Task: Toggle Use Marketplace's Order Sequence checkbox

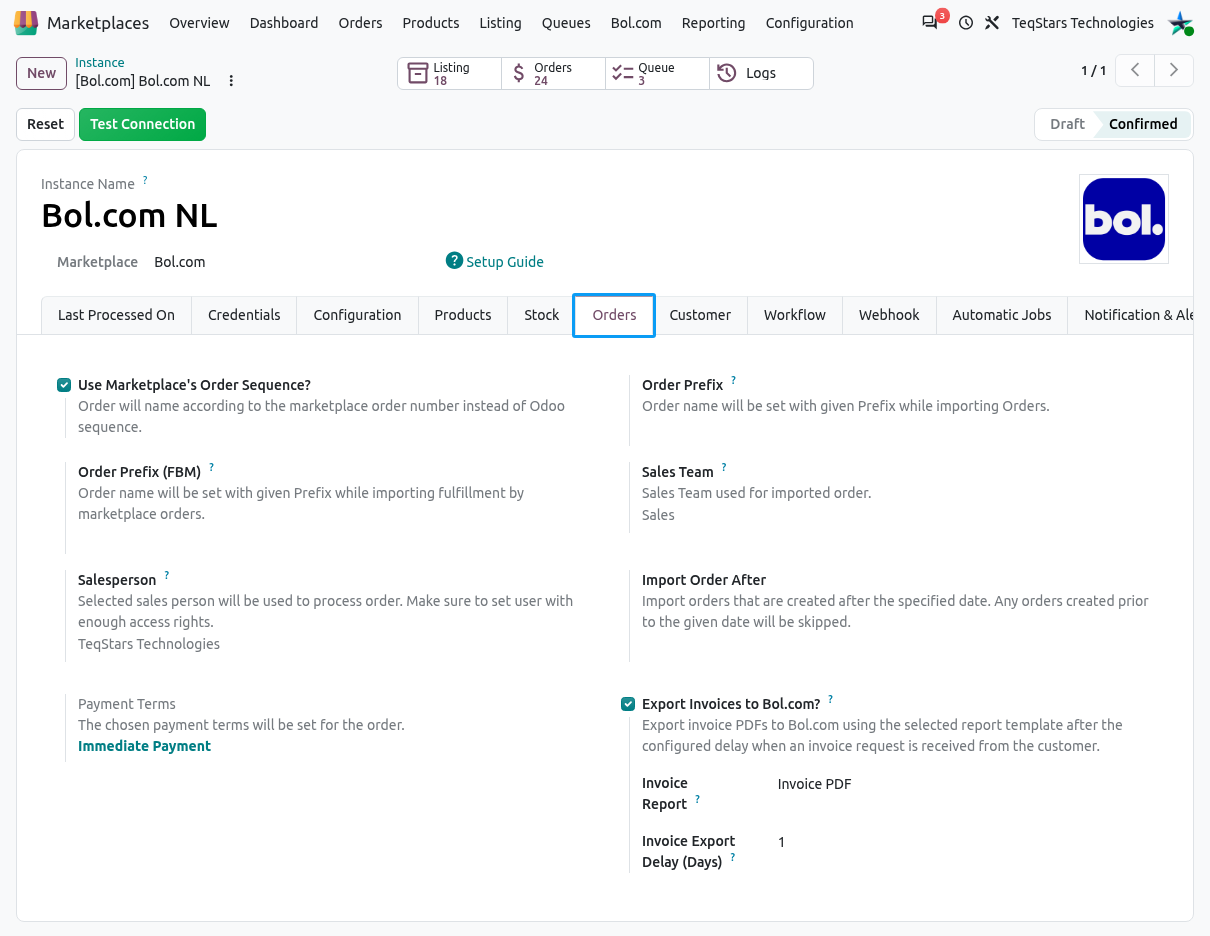Action: point(64,385)
